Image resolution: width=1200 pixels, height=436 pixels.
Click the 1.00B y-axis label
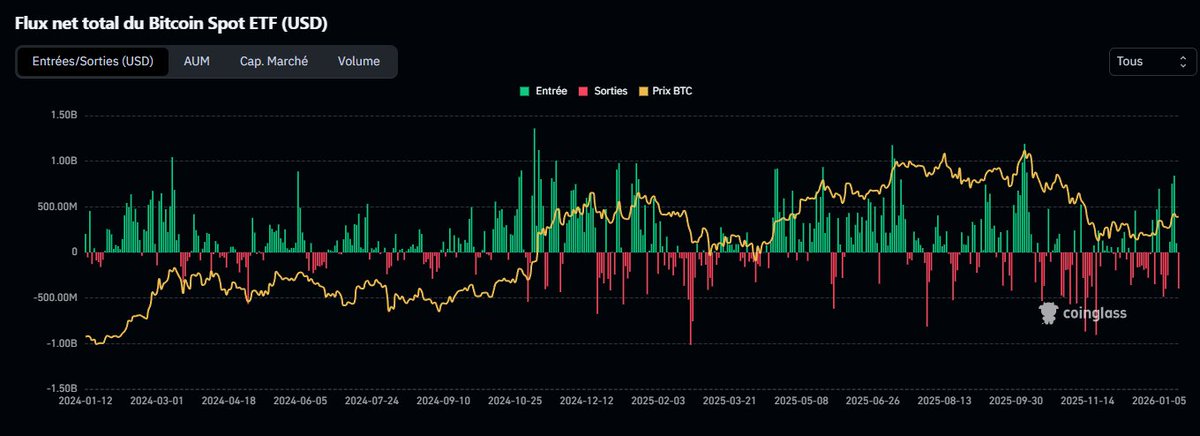[x=63, y=161]
